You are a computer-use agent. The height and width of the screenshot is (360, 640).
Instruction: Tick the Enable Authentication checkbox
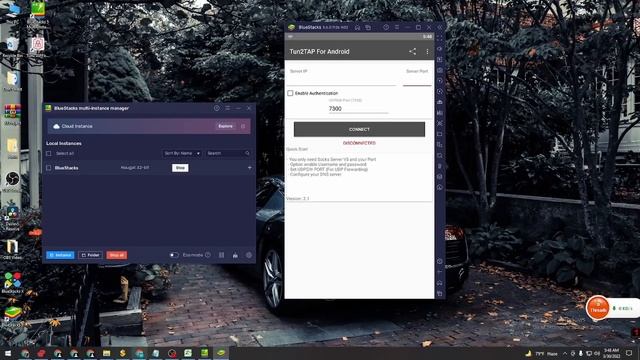(x=290, y=93)
